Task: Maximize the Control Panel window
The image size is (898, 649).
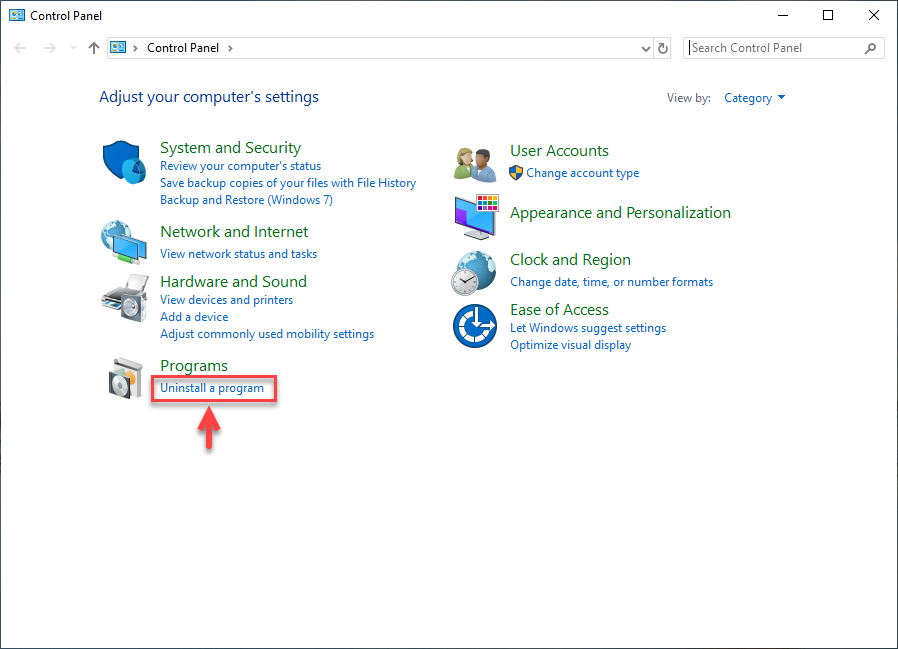Action: (828, 15)
